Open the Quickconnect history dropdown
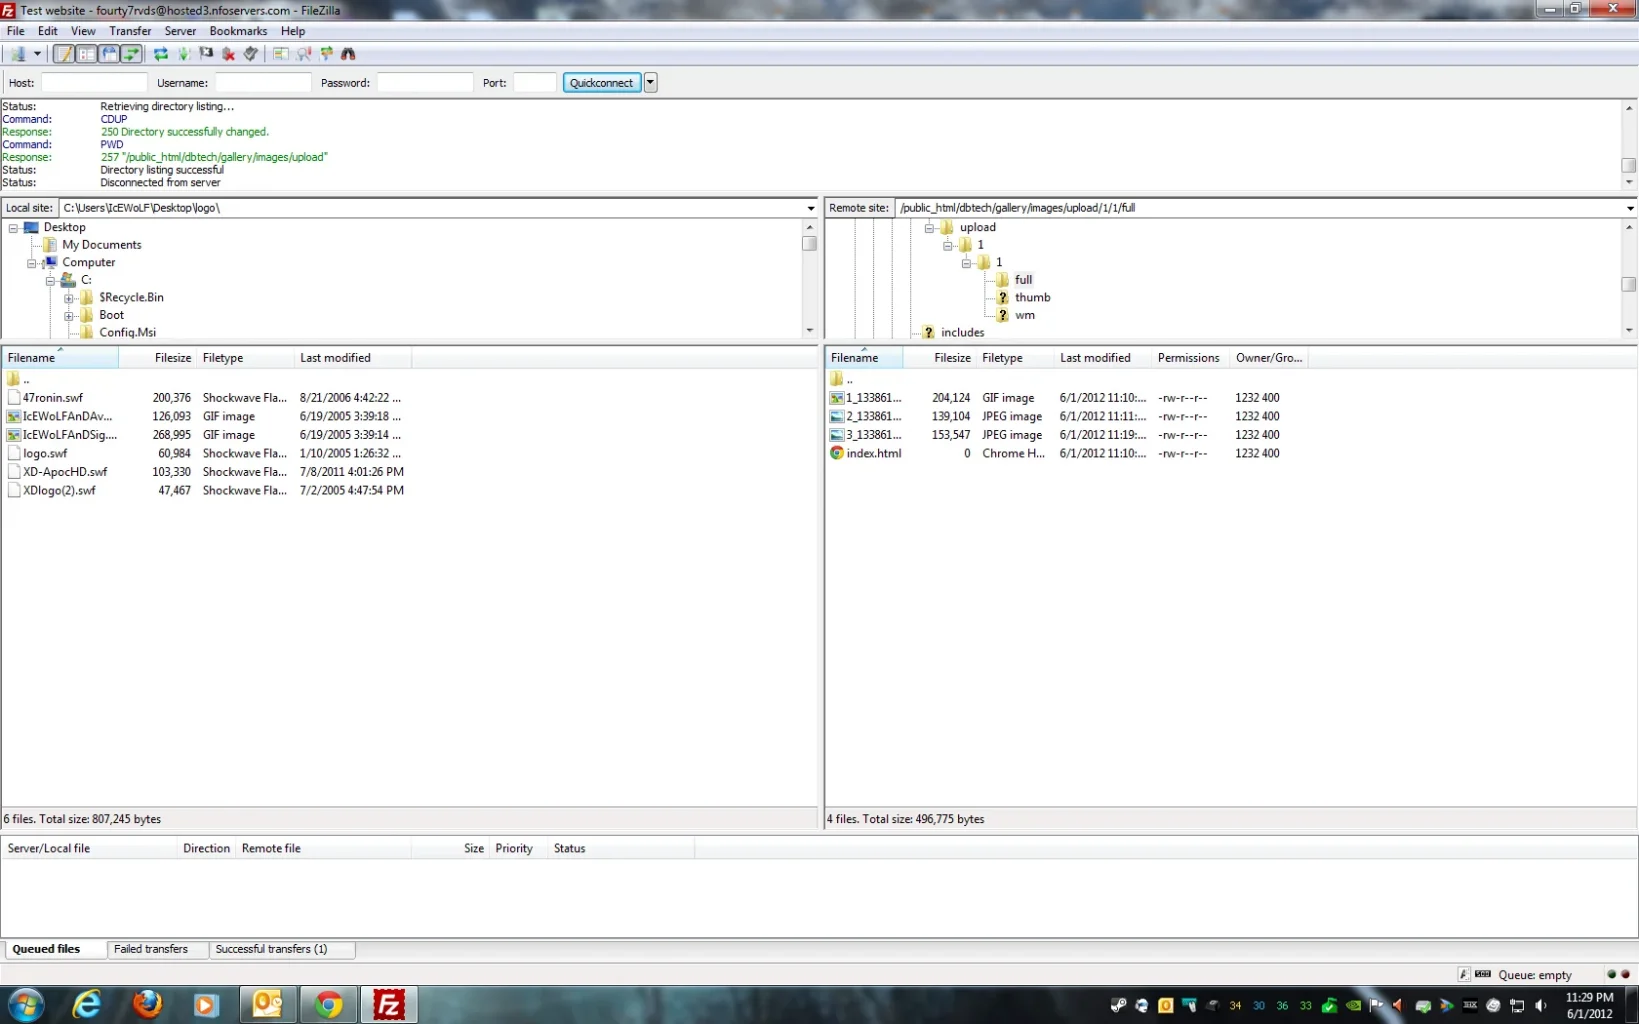The width and height of the screenshot is (1639, 1024). pos(650,83)
